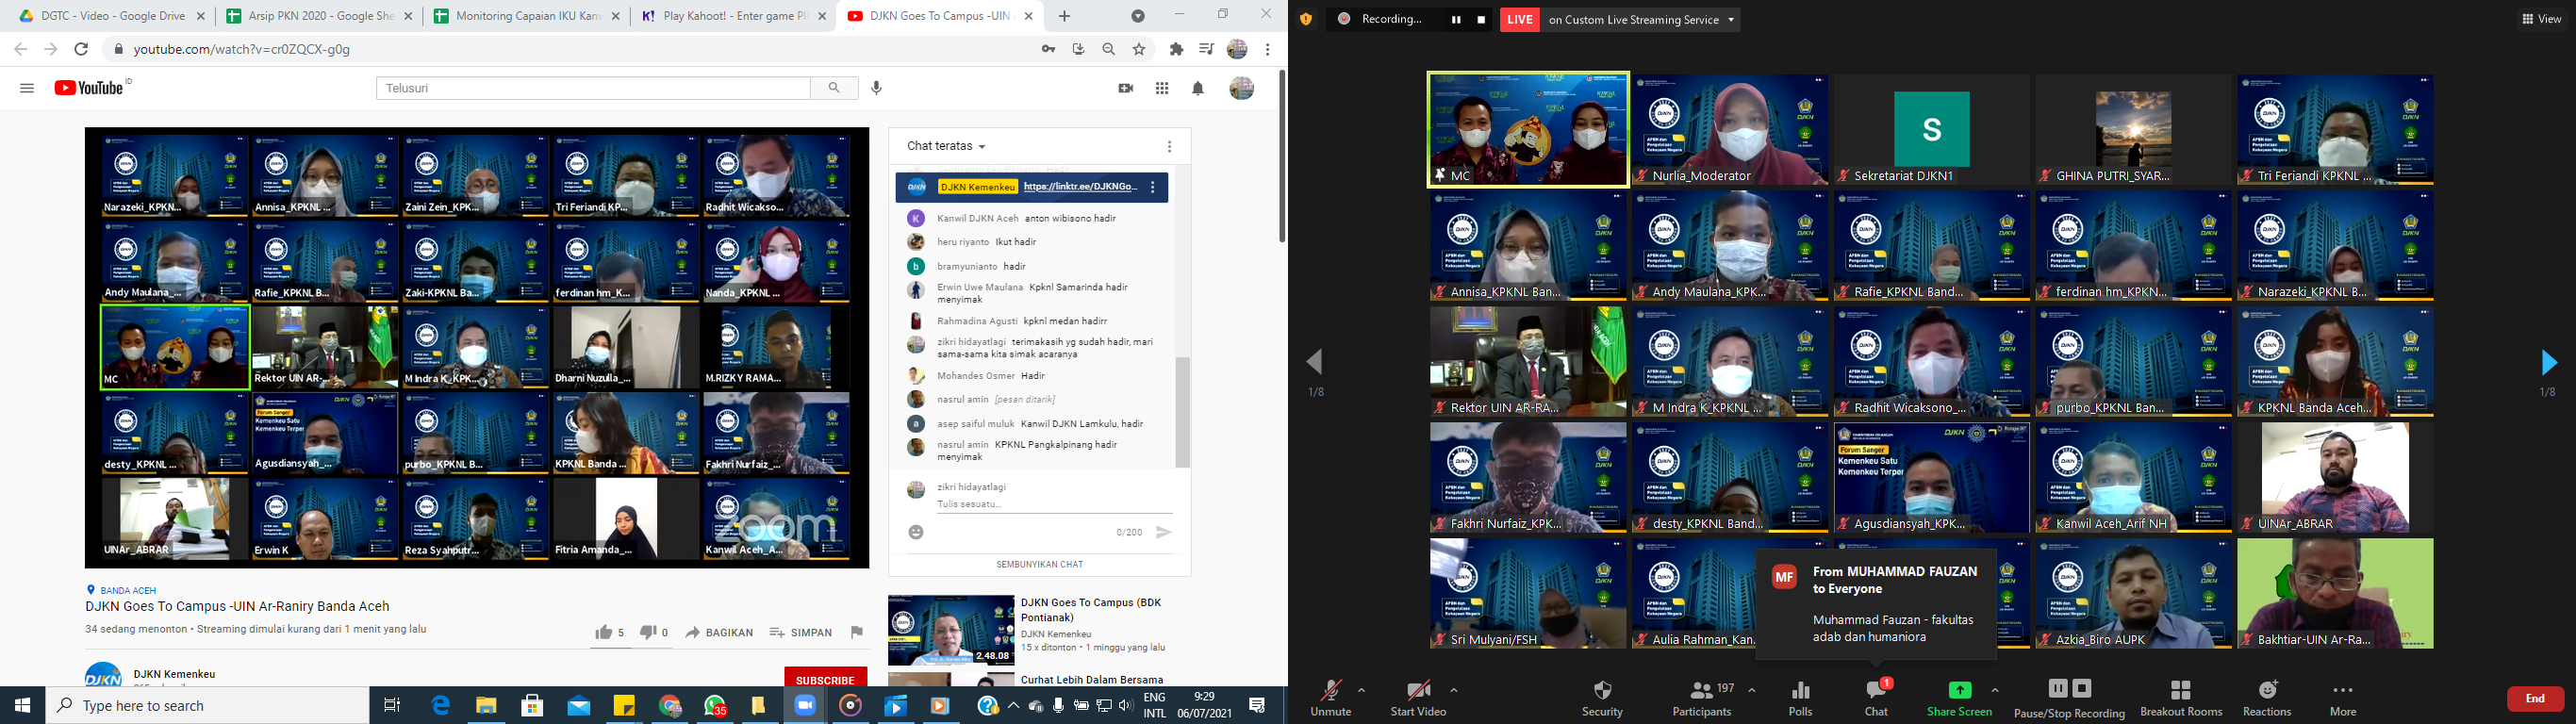Open Zoom Security options

[1601, 698]
